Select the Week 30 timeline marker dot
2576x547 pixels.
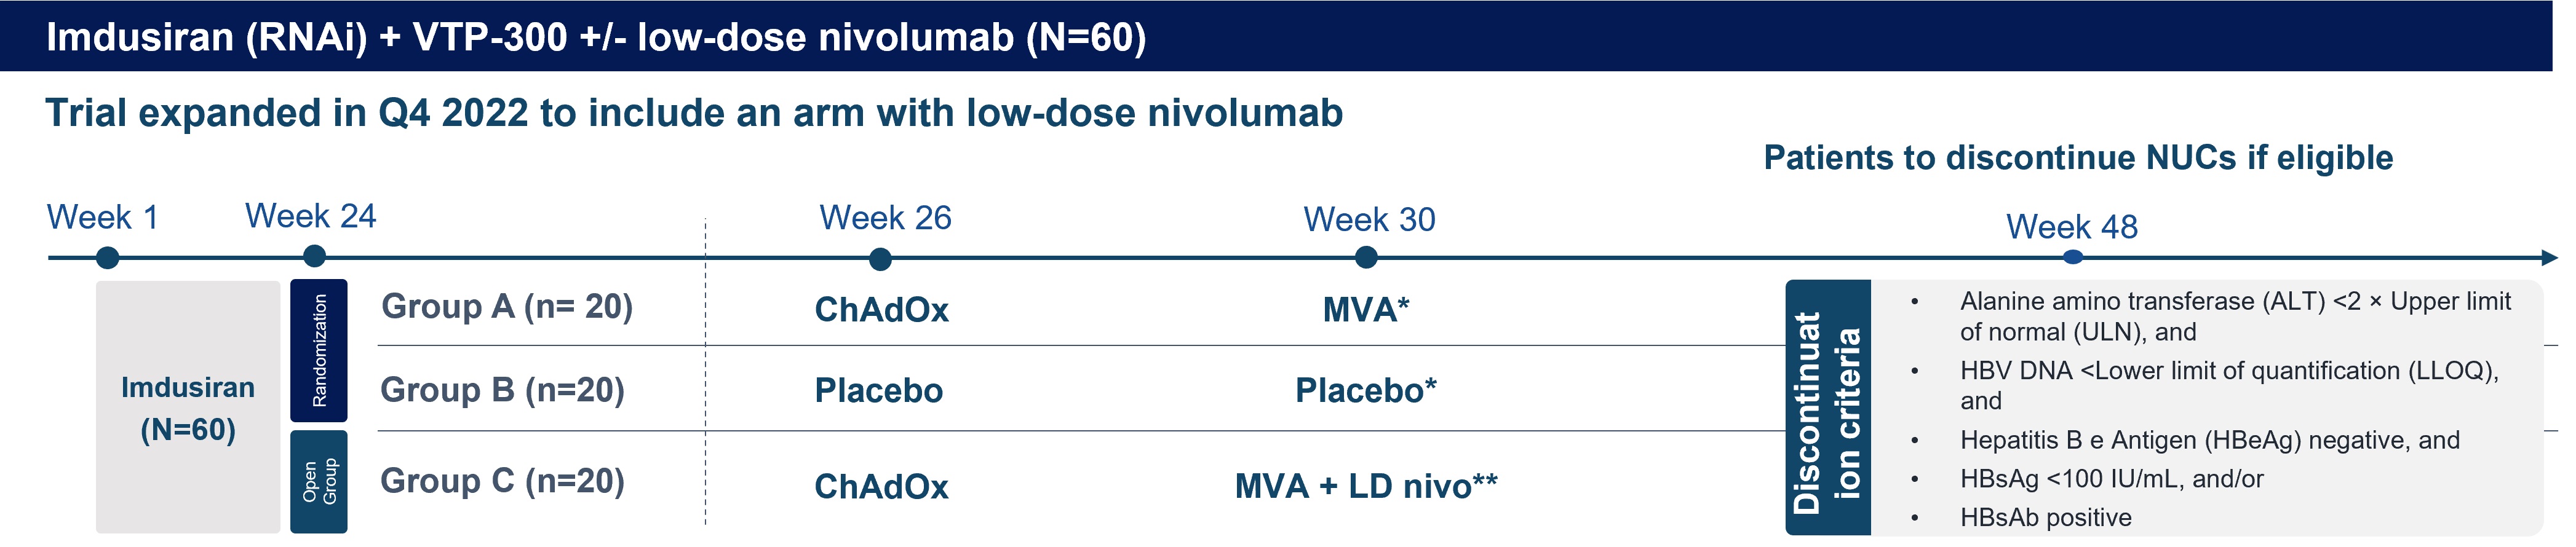coord(1366,258)
